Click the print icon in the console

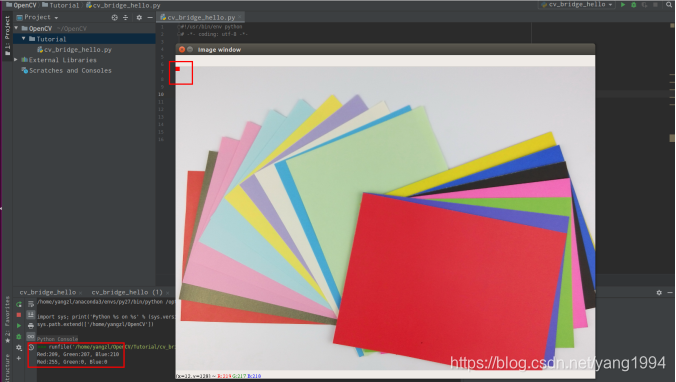point(31,326)
